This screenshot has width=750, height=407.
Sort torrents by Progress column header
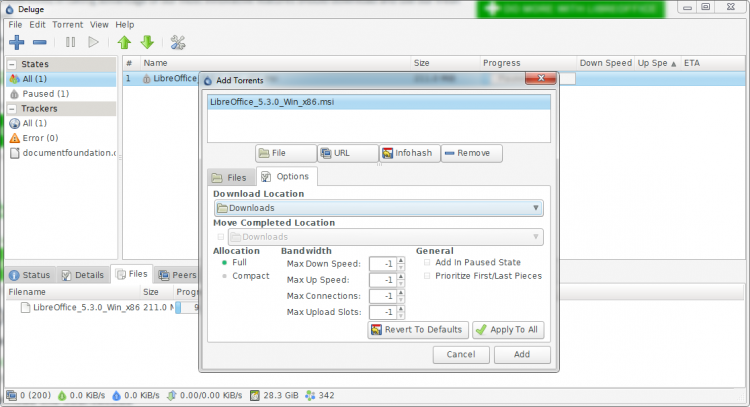click(x=528, y=63)
